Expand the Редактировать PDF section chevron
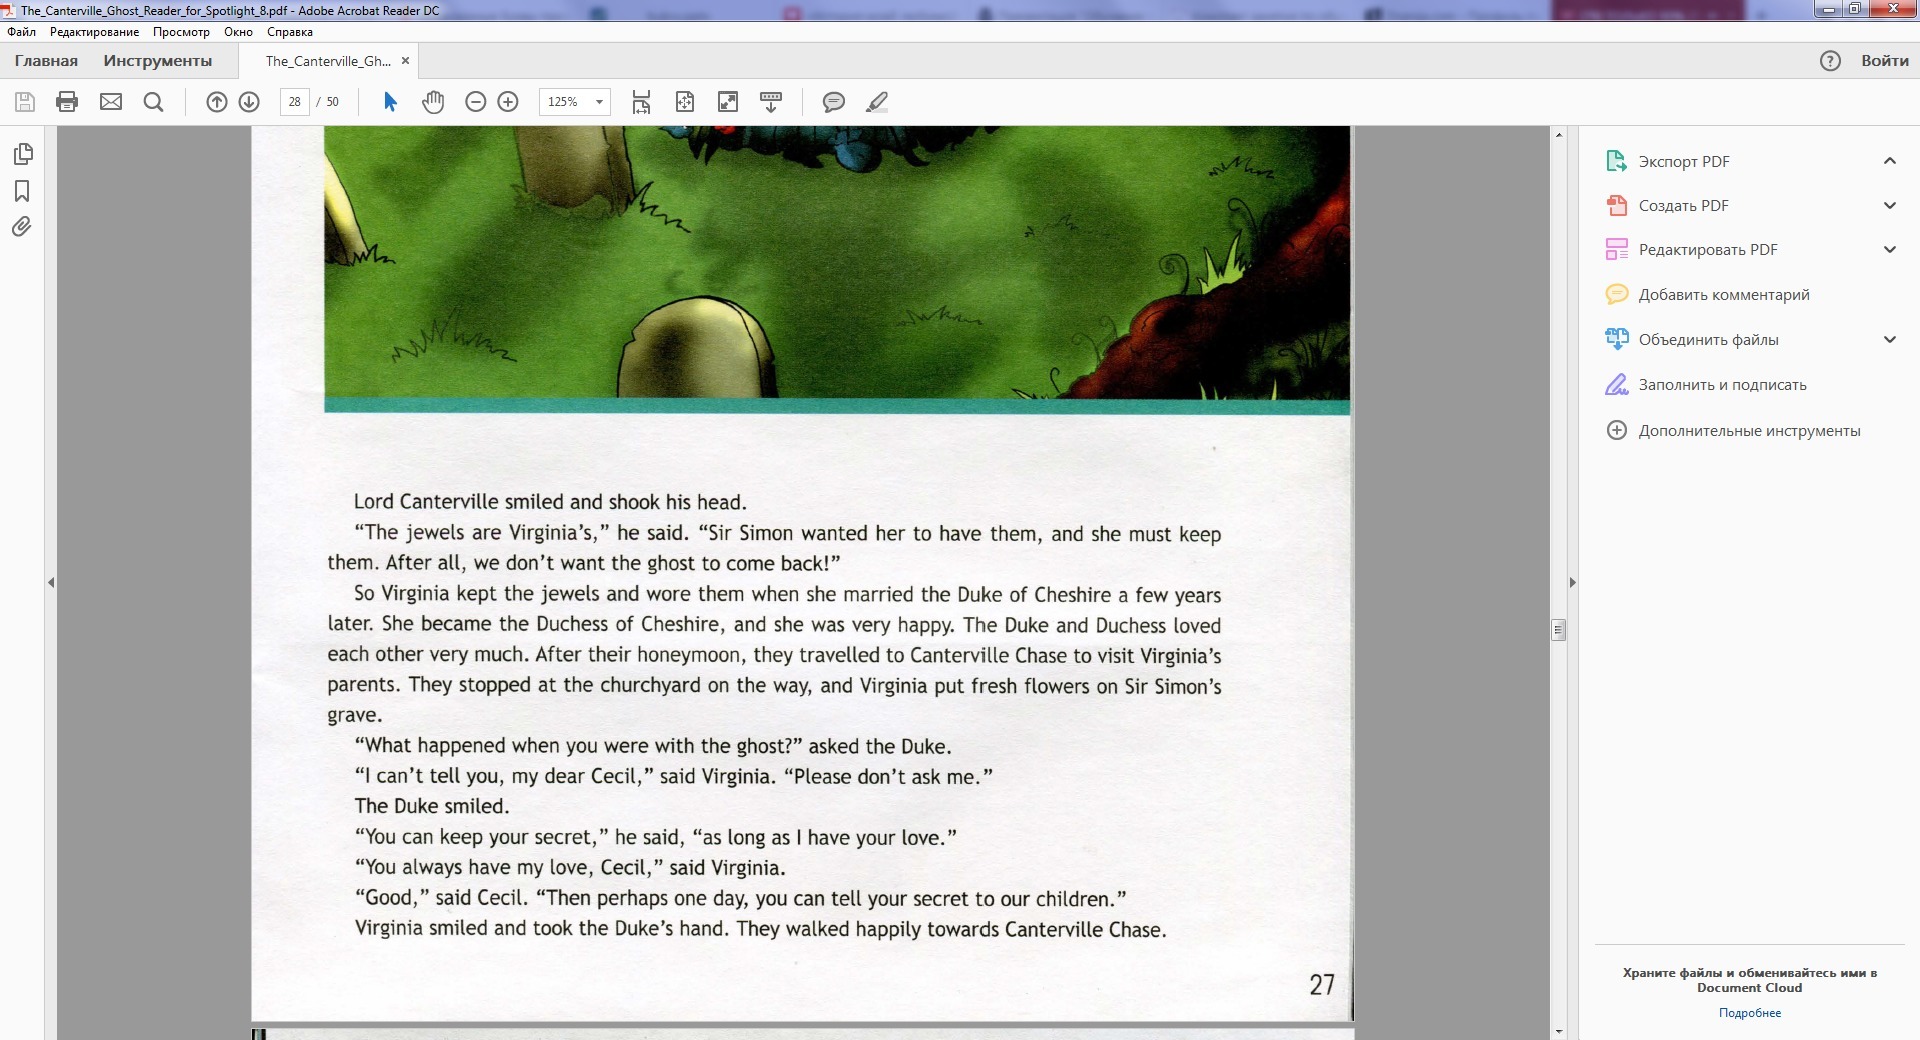This screenshot has width=1920, height=1040. pyautogui.click(x=1890, y=250)
